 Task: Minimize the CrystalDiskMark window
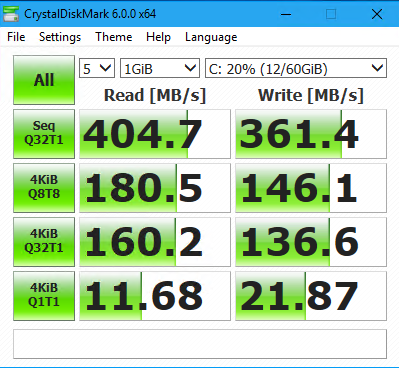pos(286,14)
